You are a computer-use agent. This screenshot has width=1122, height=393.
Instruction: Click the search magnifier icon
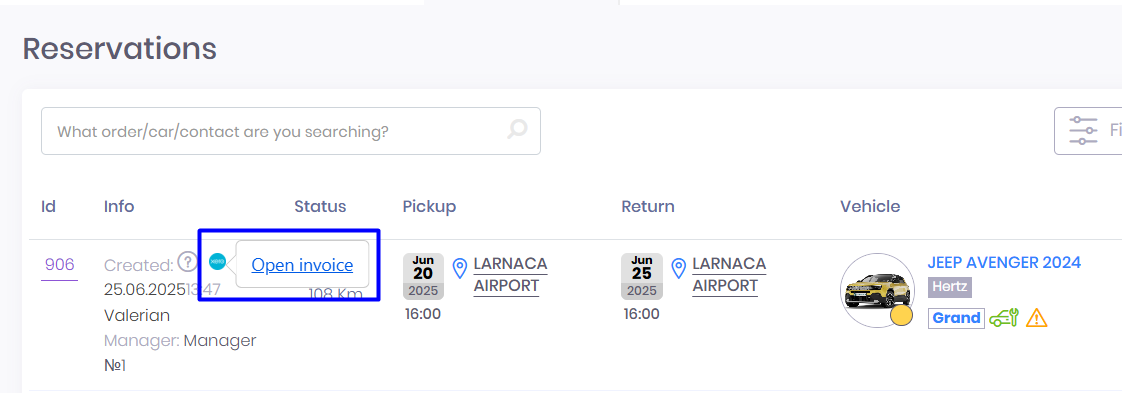pyautogui.click(x=517, y=130)
